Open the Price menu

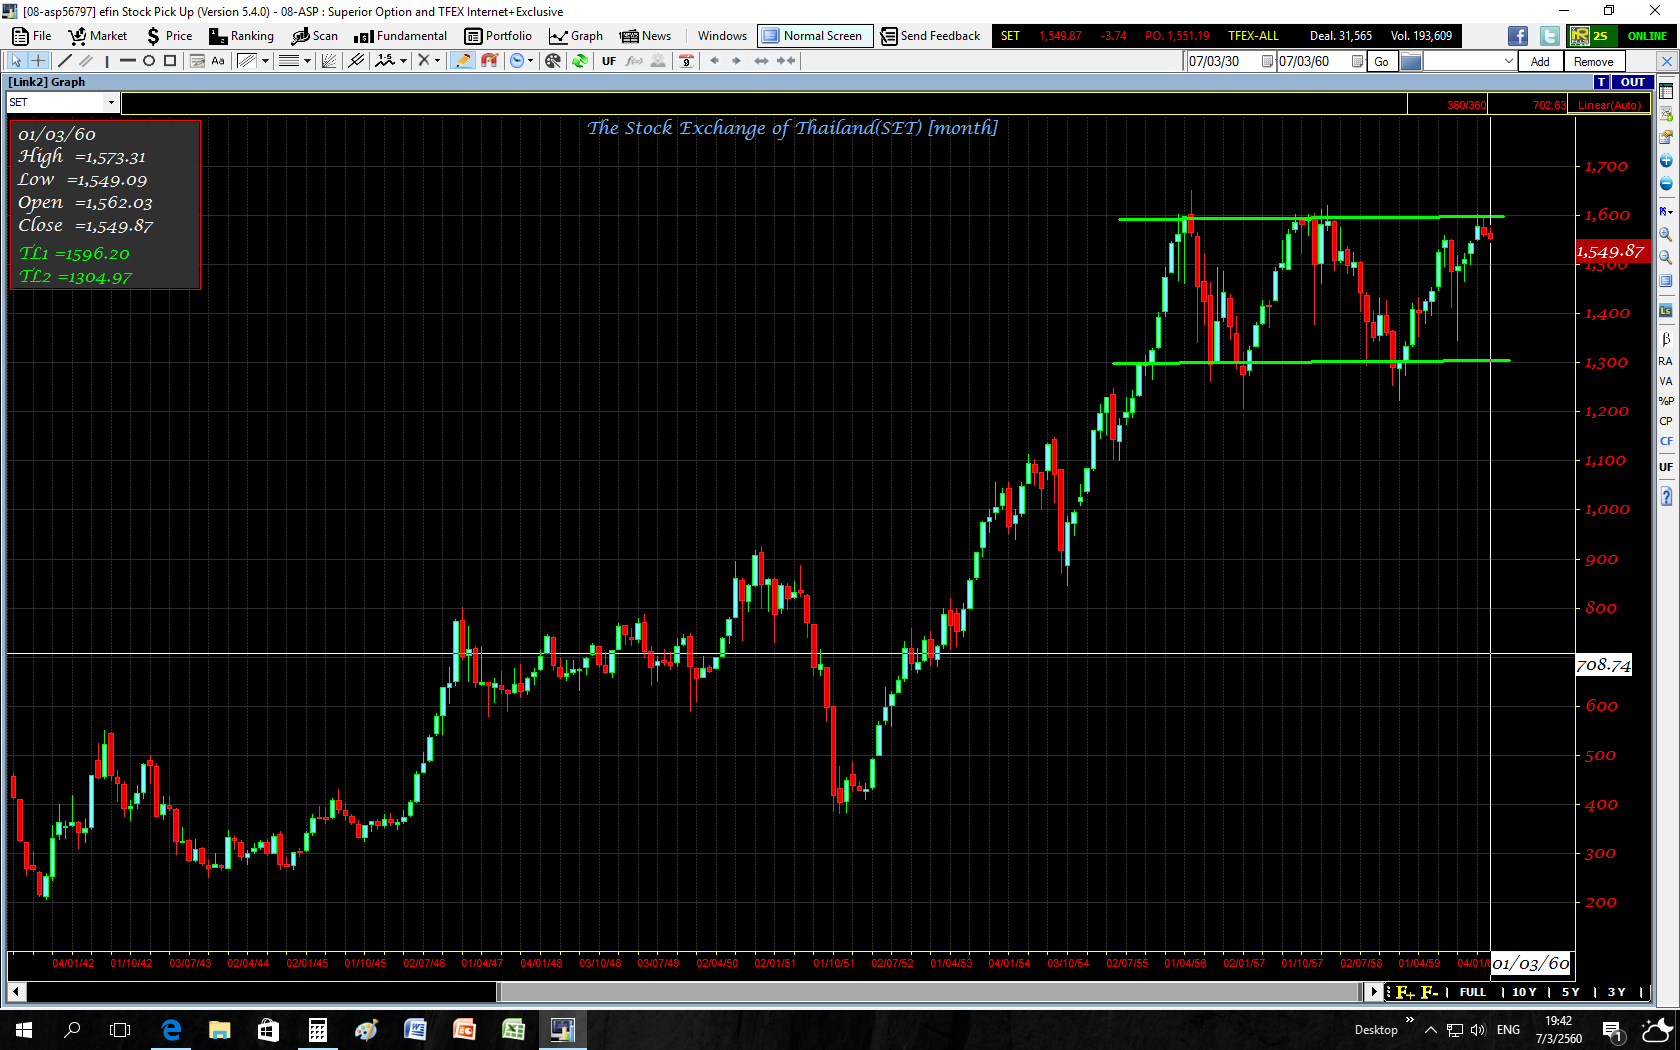coord(169,36)
